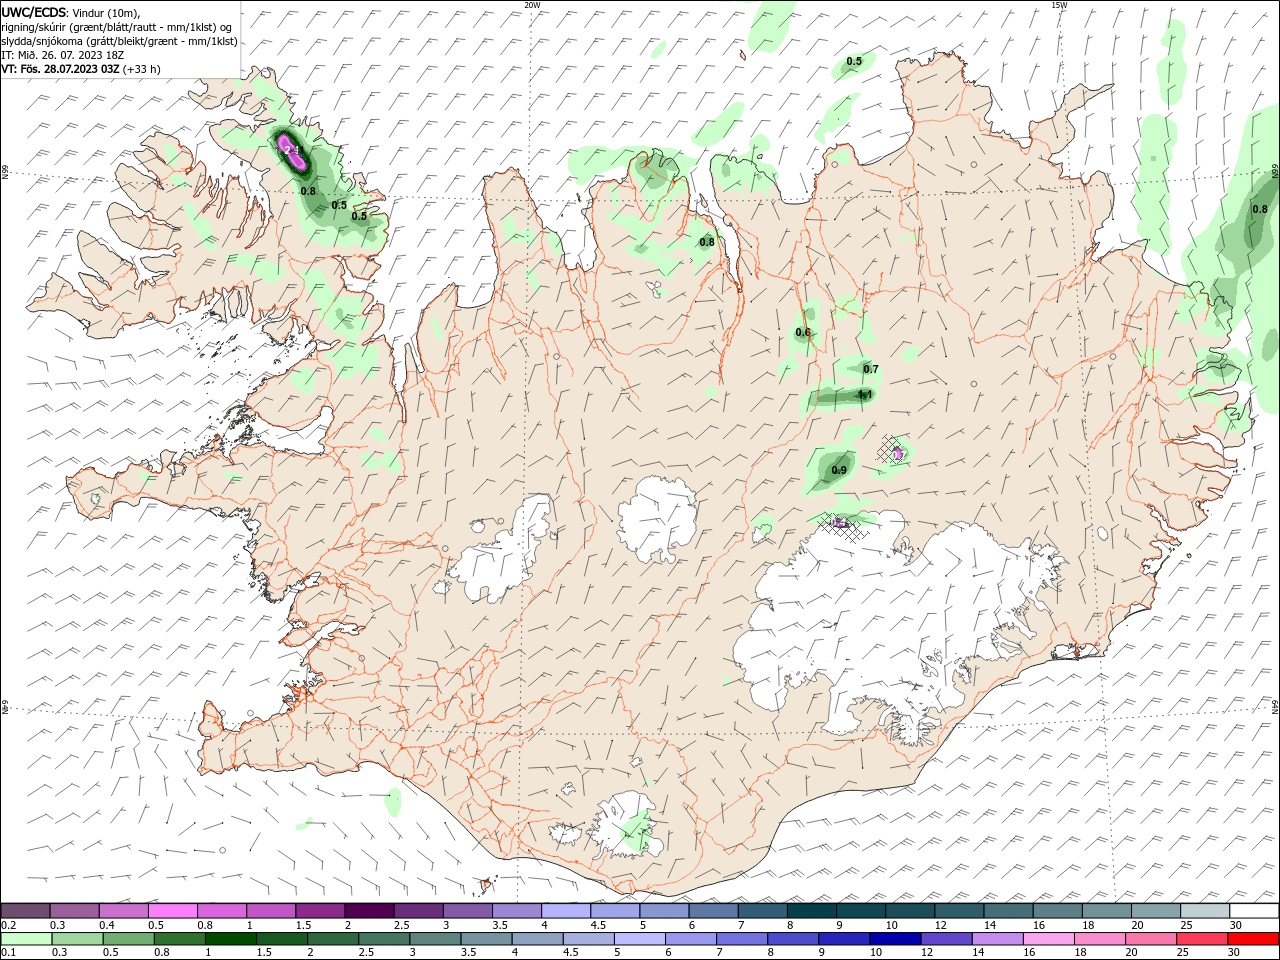Click the 'VT: Fös. 28.07.2023 03Z (+33 h)' line
1280x960 pixels.
coord(81,69)
